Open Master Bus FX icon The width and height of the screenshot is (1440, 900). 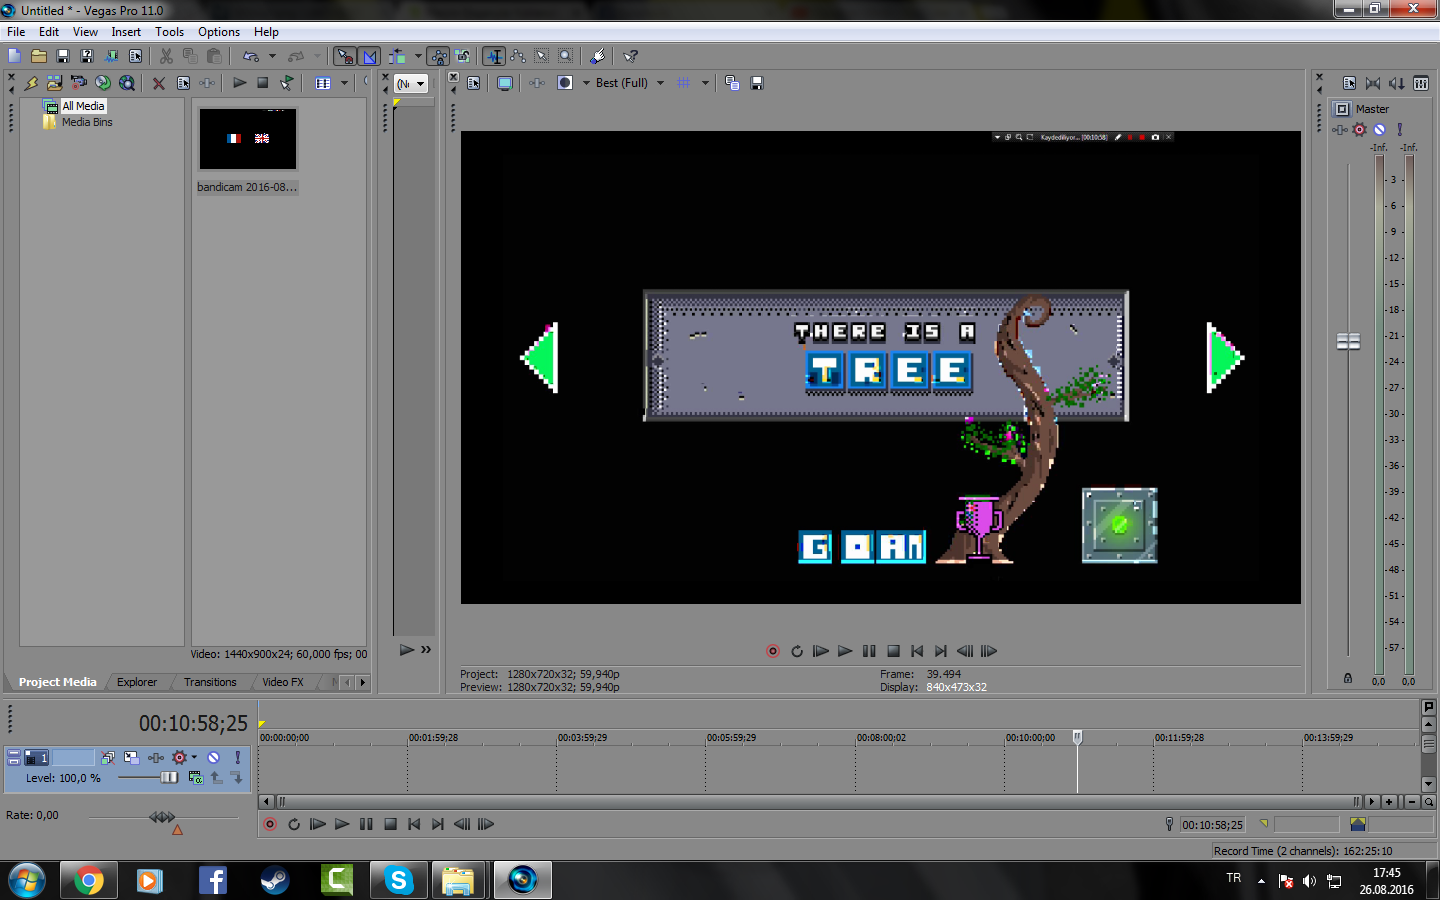(1339, 130)
